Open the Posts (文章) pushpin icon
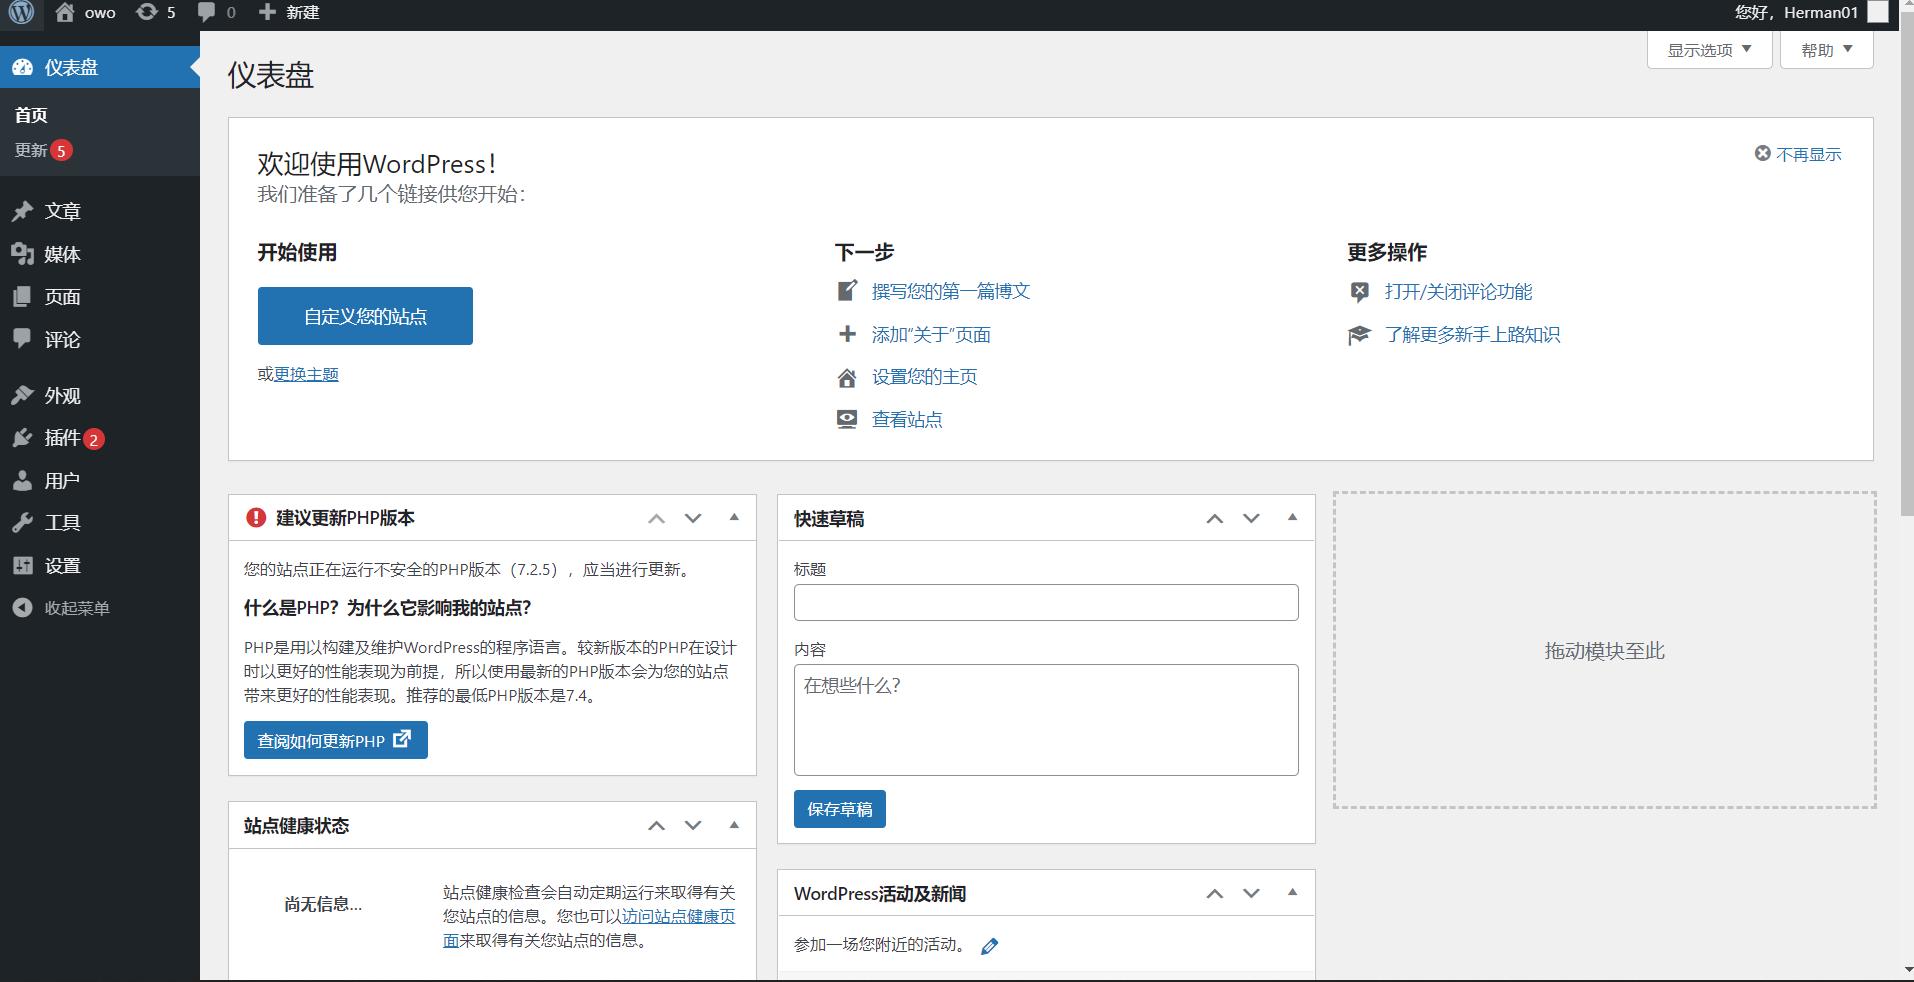 point(24,211)
